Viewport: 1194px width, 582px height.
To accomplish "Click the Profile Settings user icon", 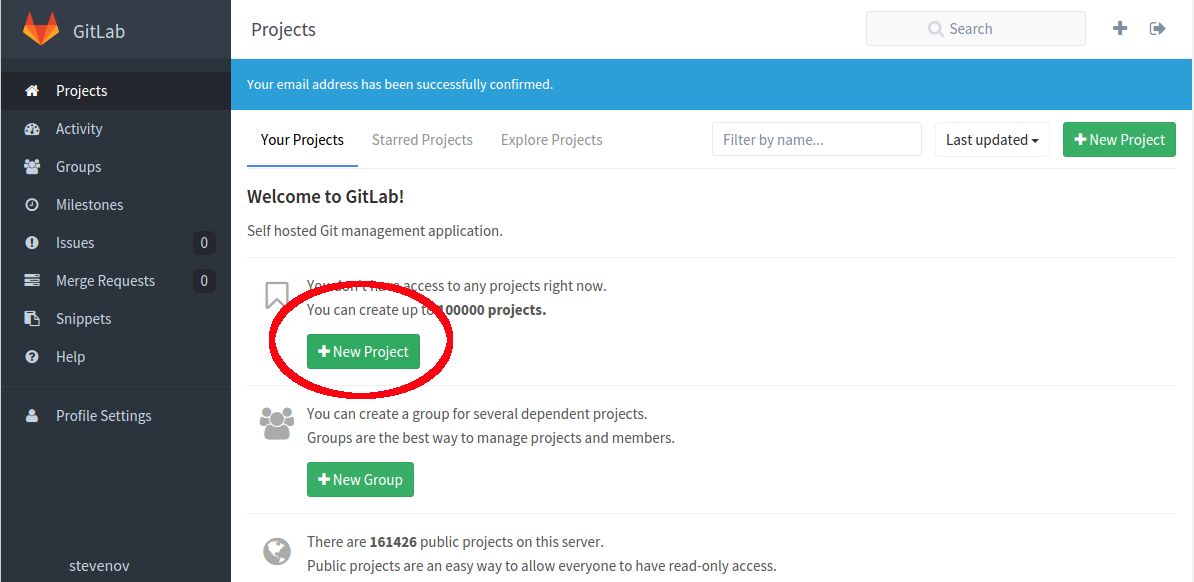I will [x=32, y=416].
